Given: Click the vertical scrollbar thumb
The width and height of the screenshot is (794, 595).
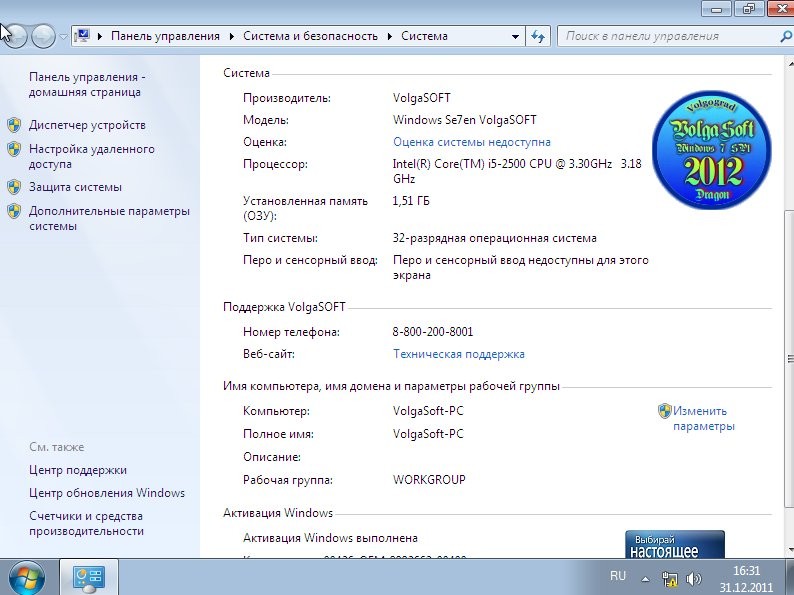Looking at the screenshot, I should 790,358.
